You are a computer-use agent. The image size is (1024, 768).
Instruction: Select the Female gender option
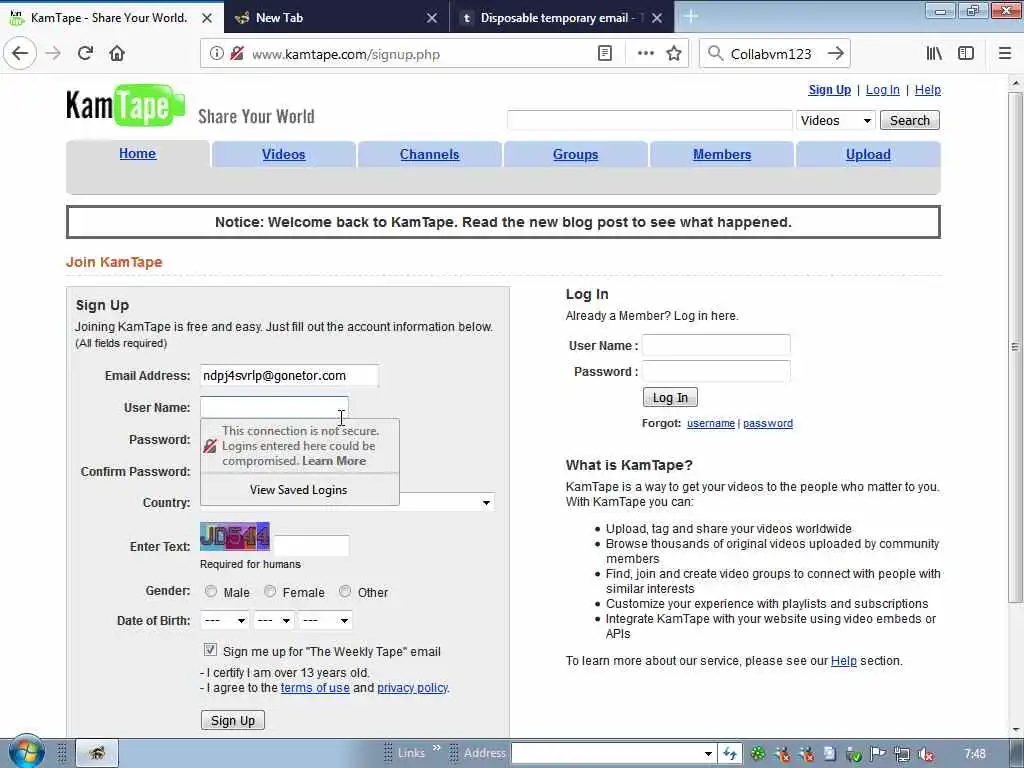[270, 591]
